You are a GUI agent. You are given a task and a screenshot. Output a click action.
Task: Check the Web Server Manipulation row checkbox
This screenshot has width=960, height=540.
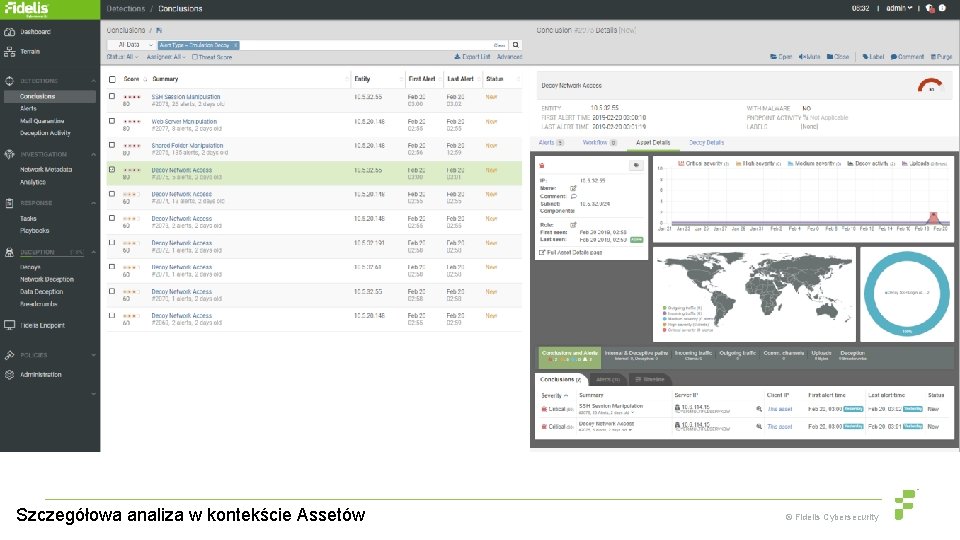click(x=112, y=121)
